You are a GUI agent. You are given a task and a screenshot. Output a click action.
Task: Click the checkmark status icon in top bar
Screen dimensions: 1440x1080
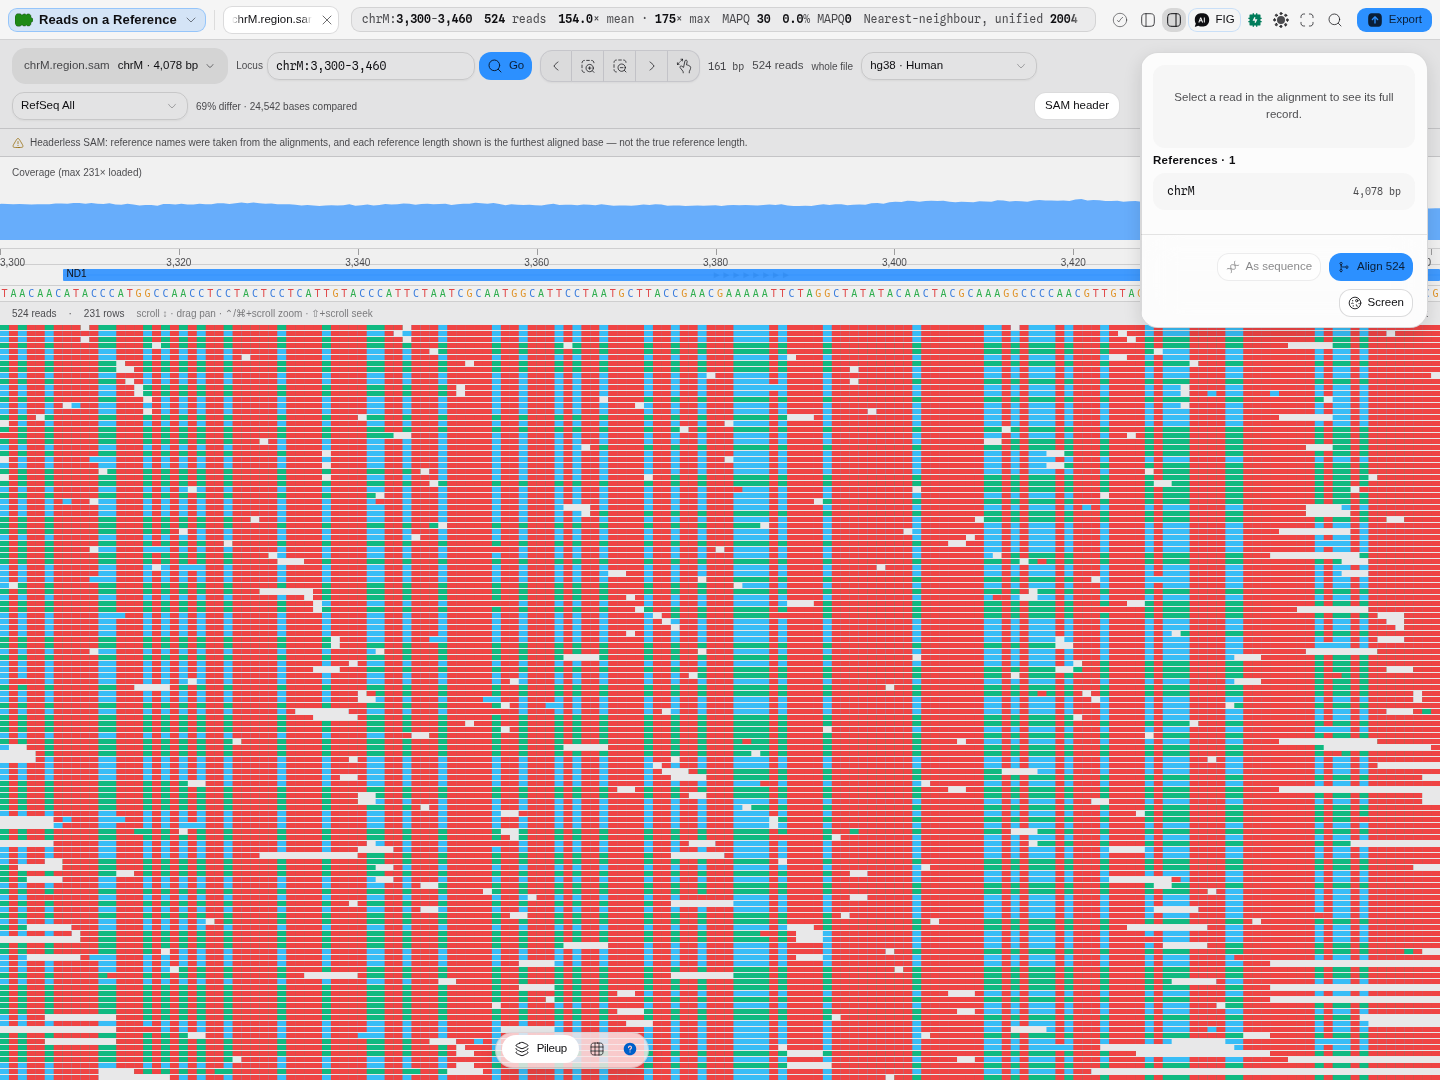click(1120, 20)
